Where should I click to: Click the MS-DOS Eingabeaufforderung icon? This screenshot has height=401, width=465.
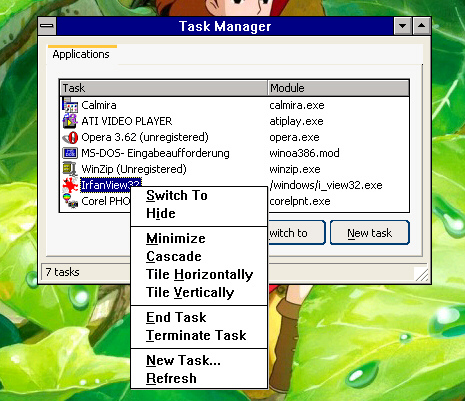(70, 153)
